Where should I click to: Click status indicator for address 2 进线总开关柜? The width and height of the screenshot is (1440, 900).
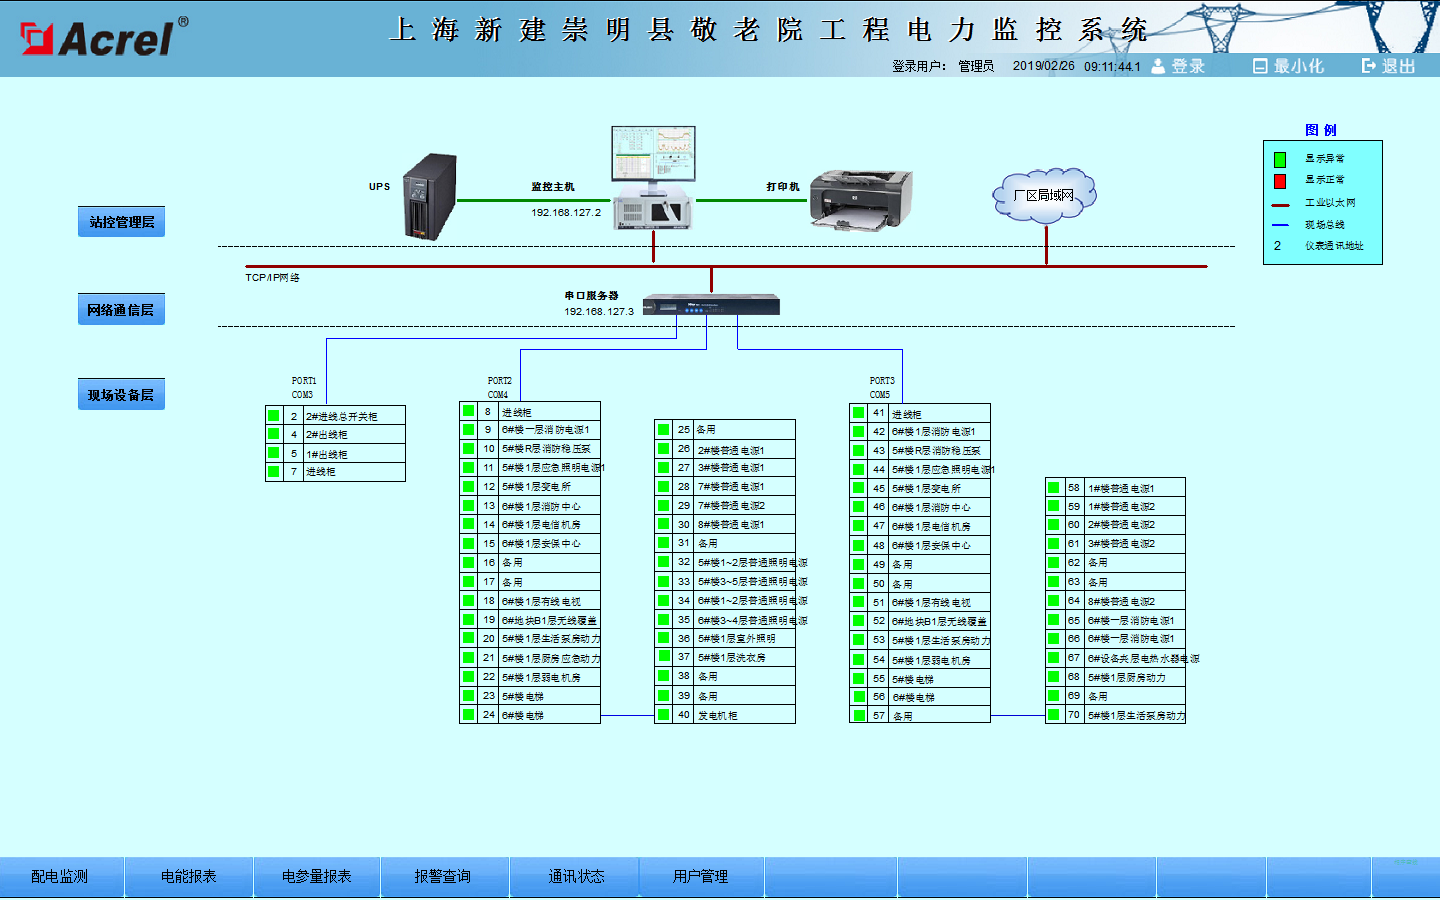pos(273,415)
